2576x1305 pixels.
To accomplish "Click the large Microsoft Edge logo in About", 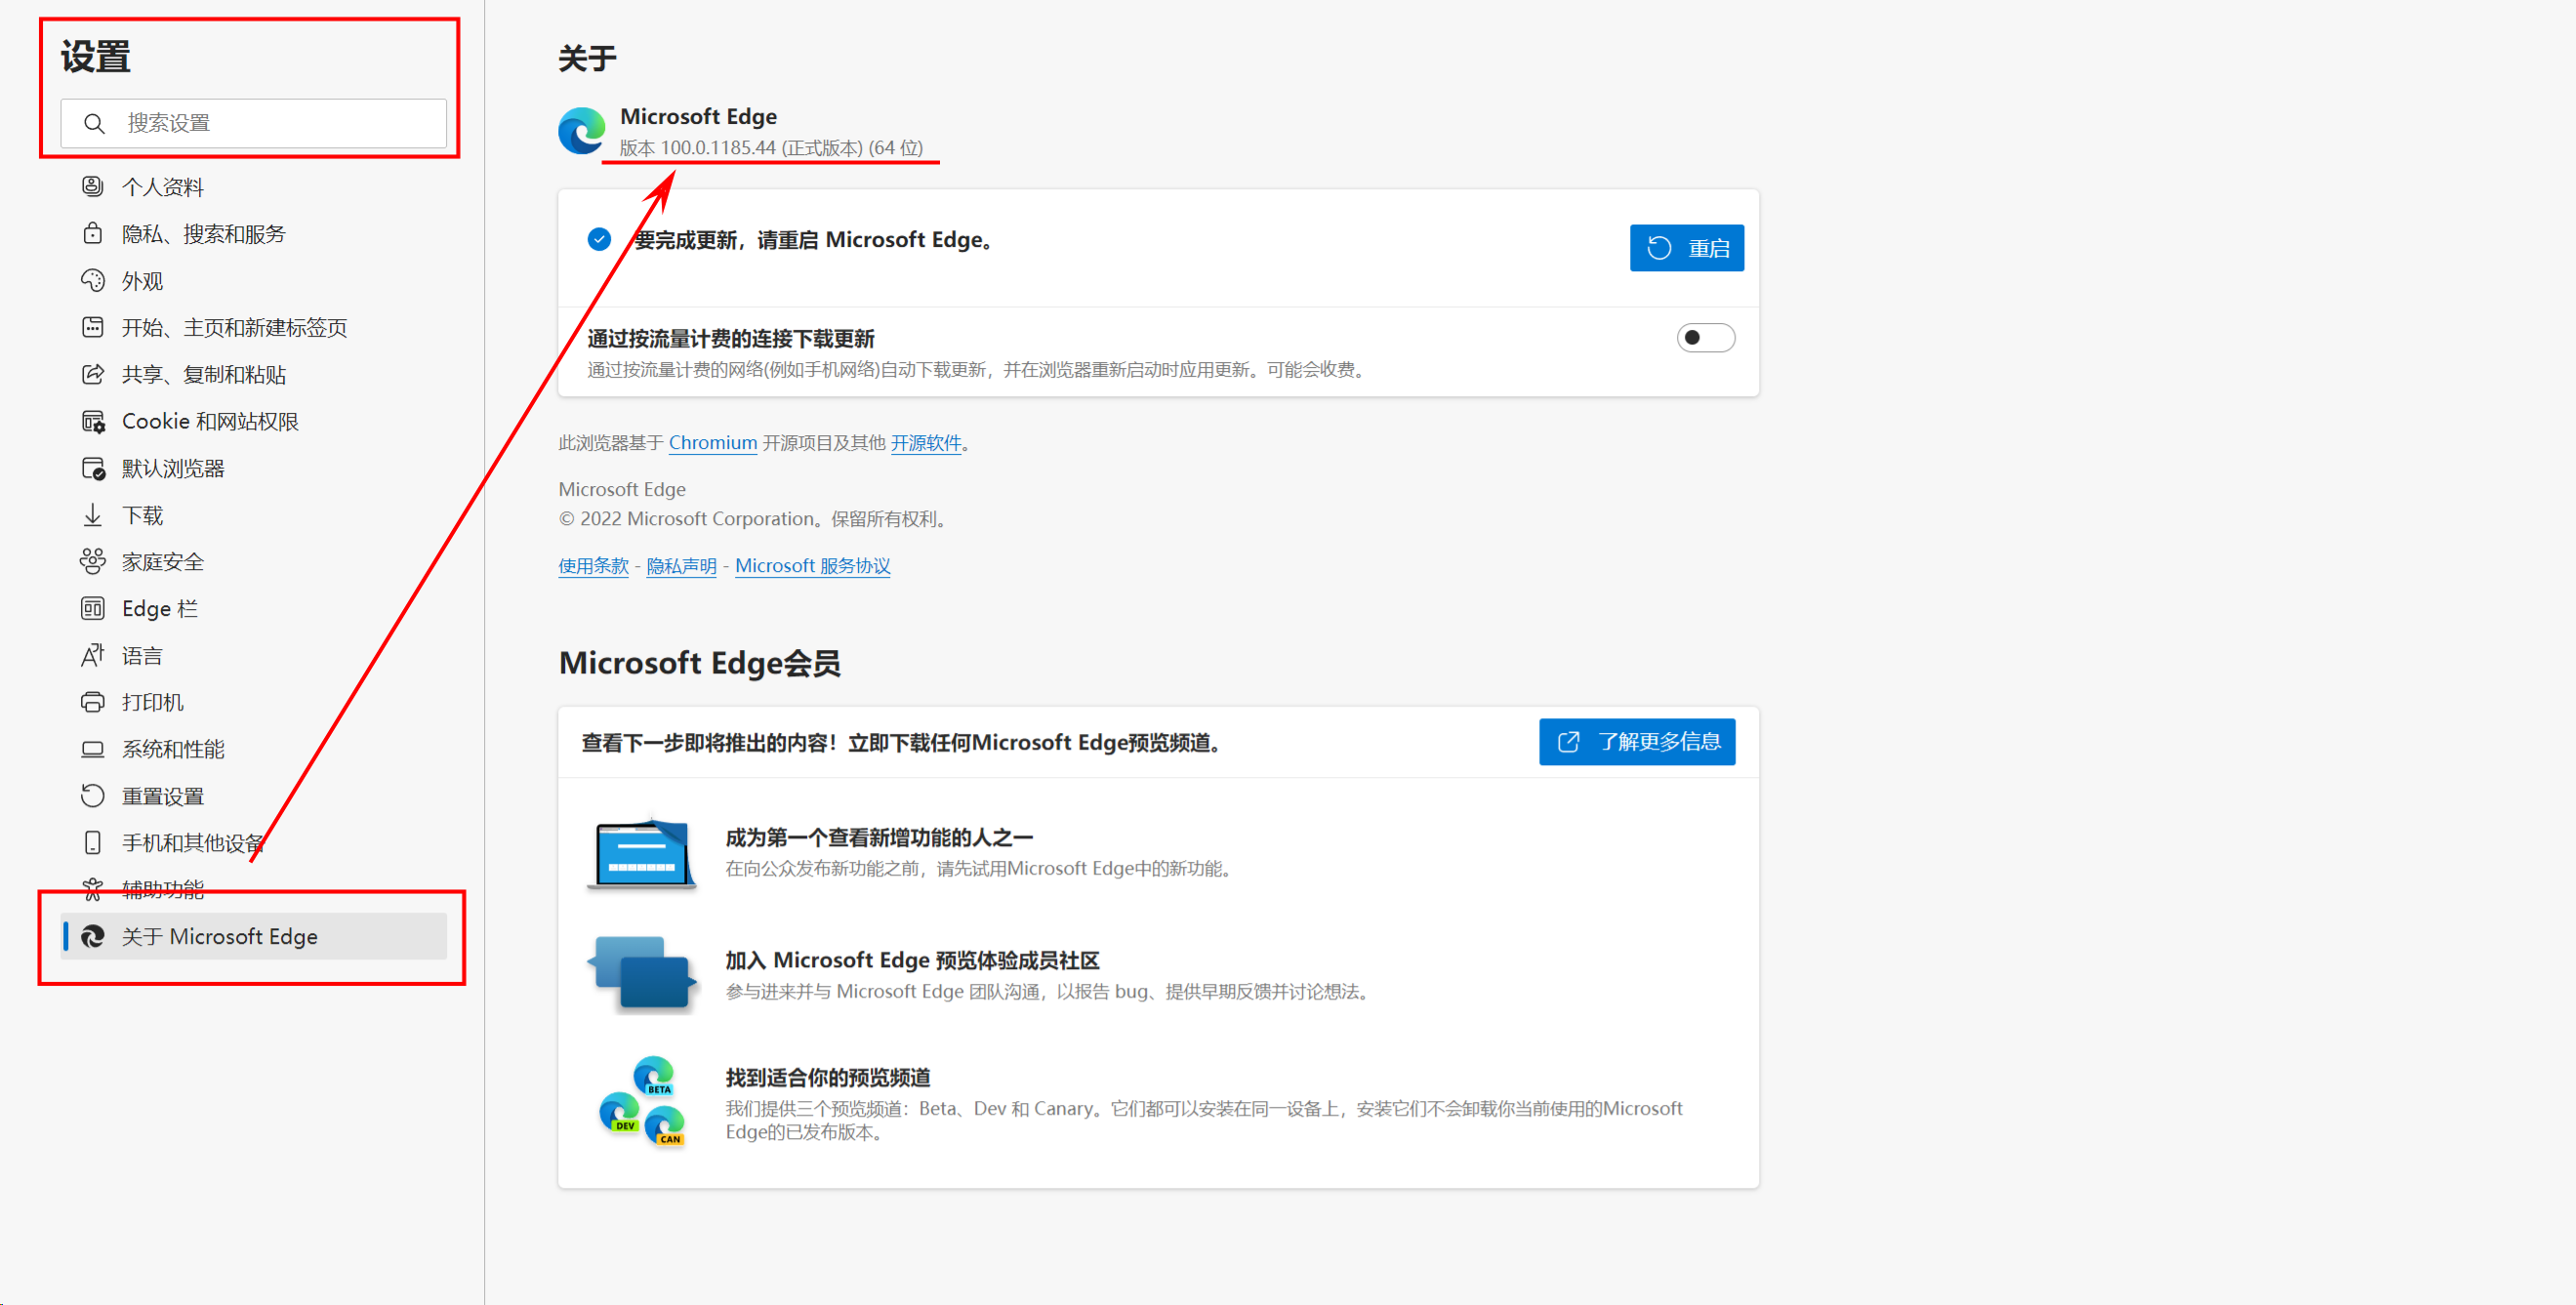I will pyautogui.click(x=582, y=131).
